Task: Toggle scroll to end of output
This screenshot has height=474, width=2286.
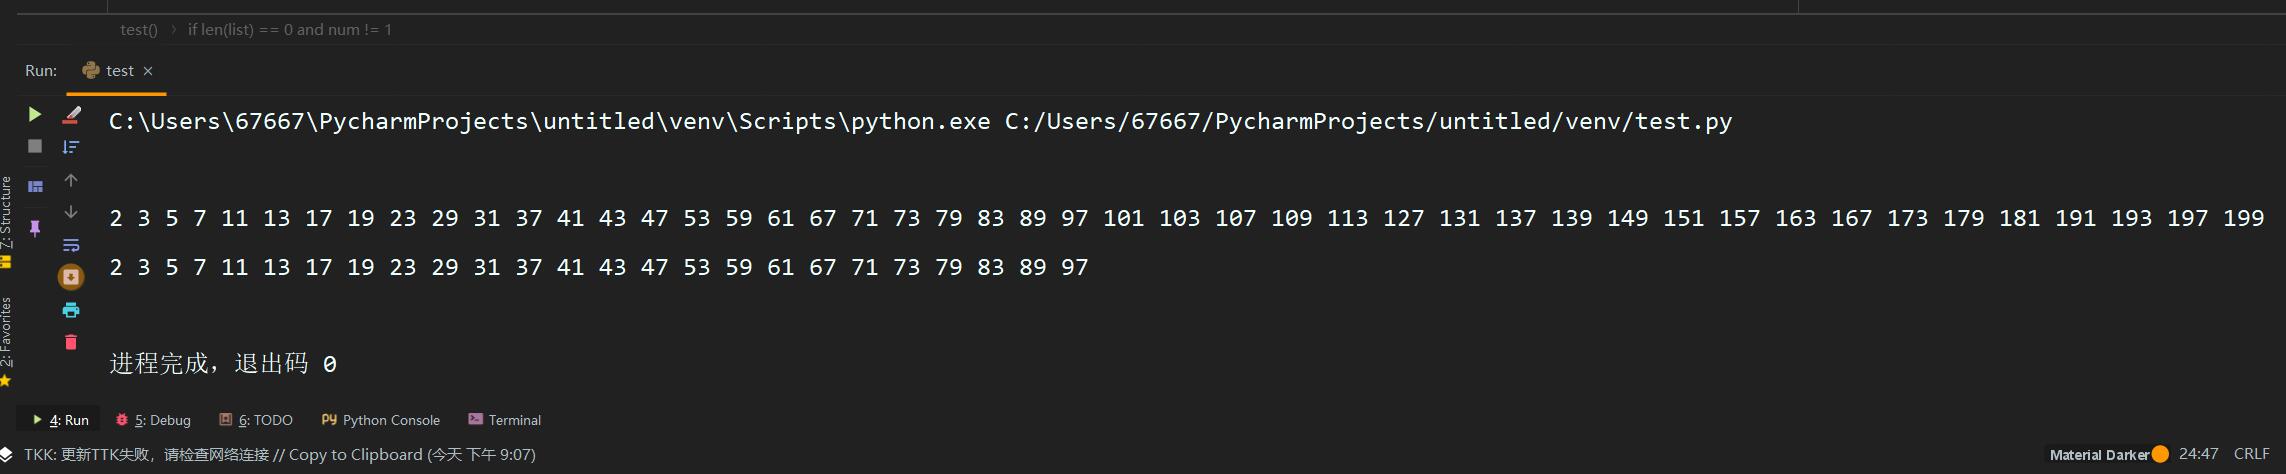Action: coord(71,277)
